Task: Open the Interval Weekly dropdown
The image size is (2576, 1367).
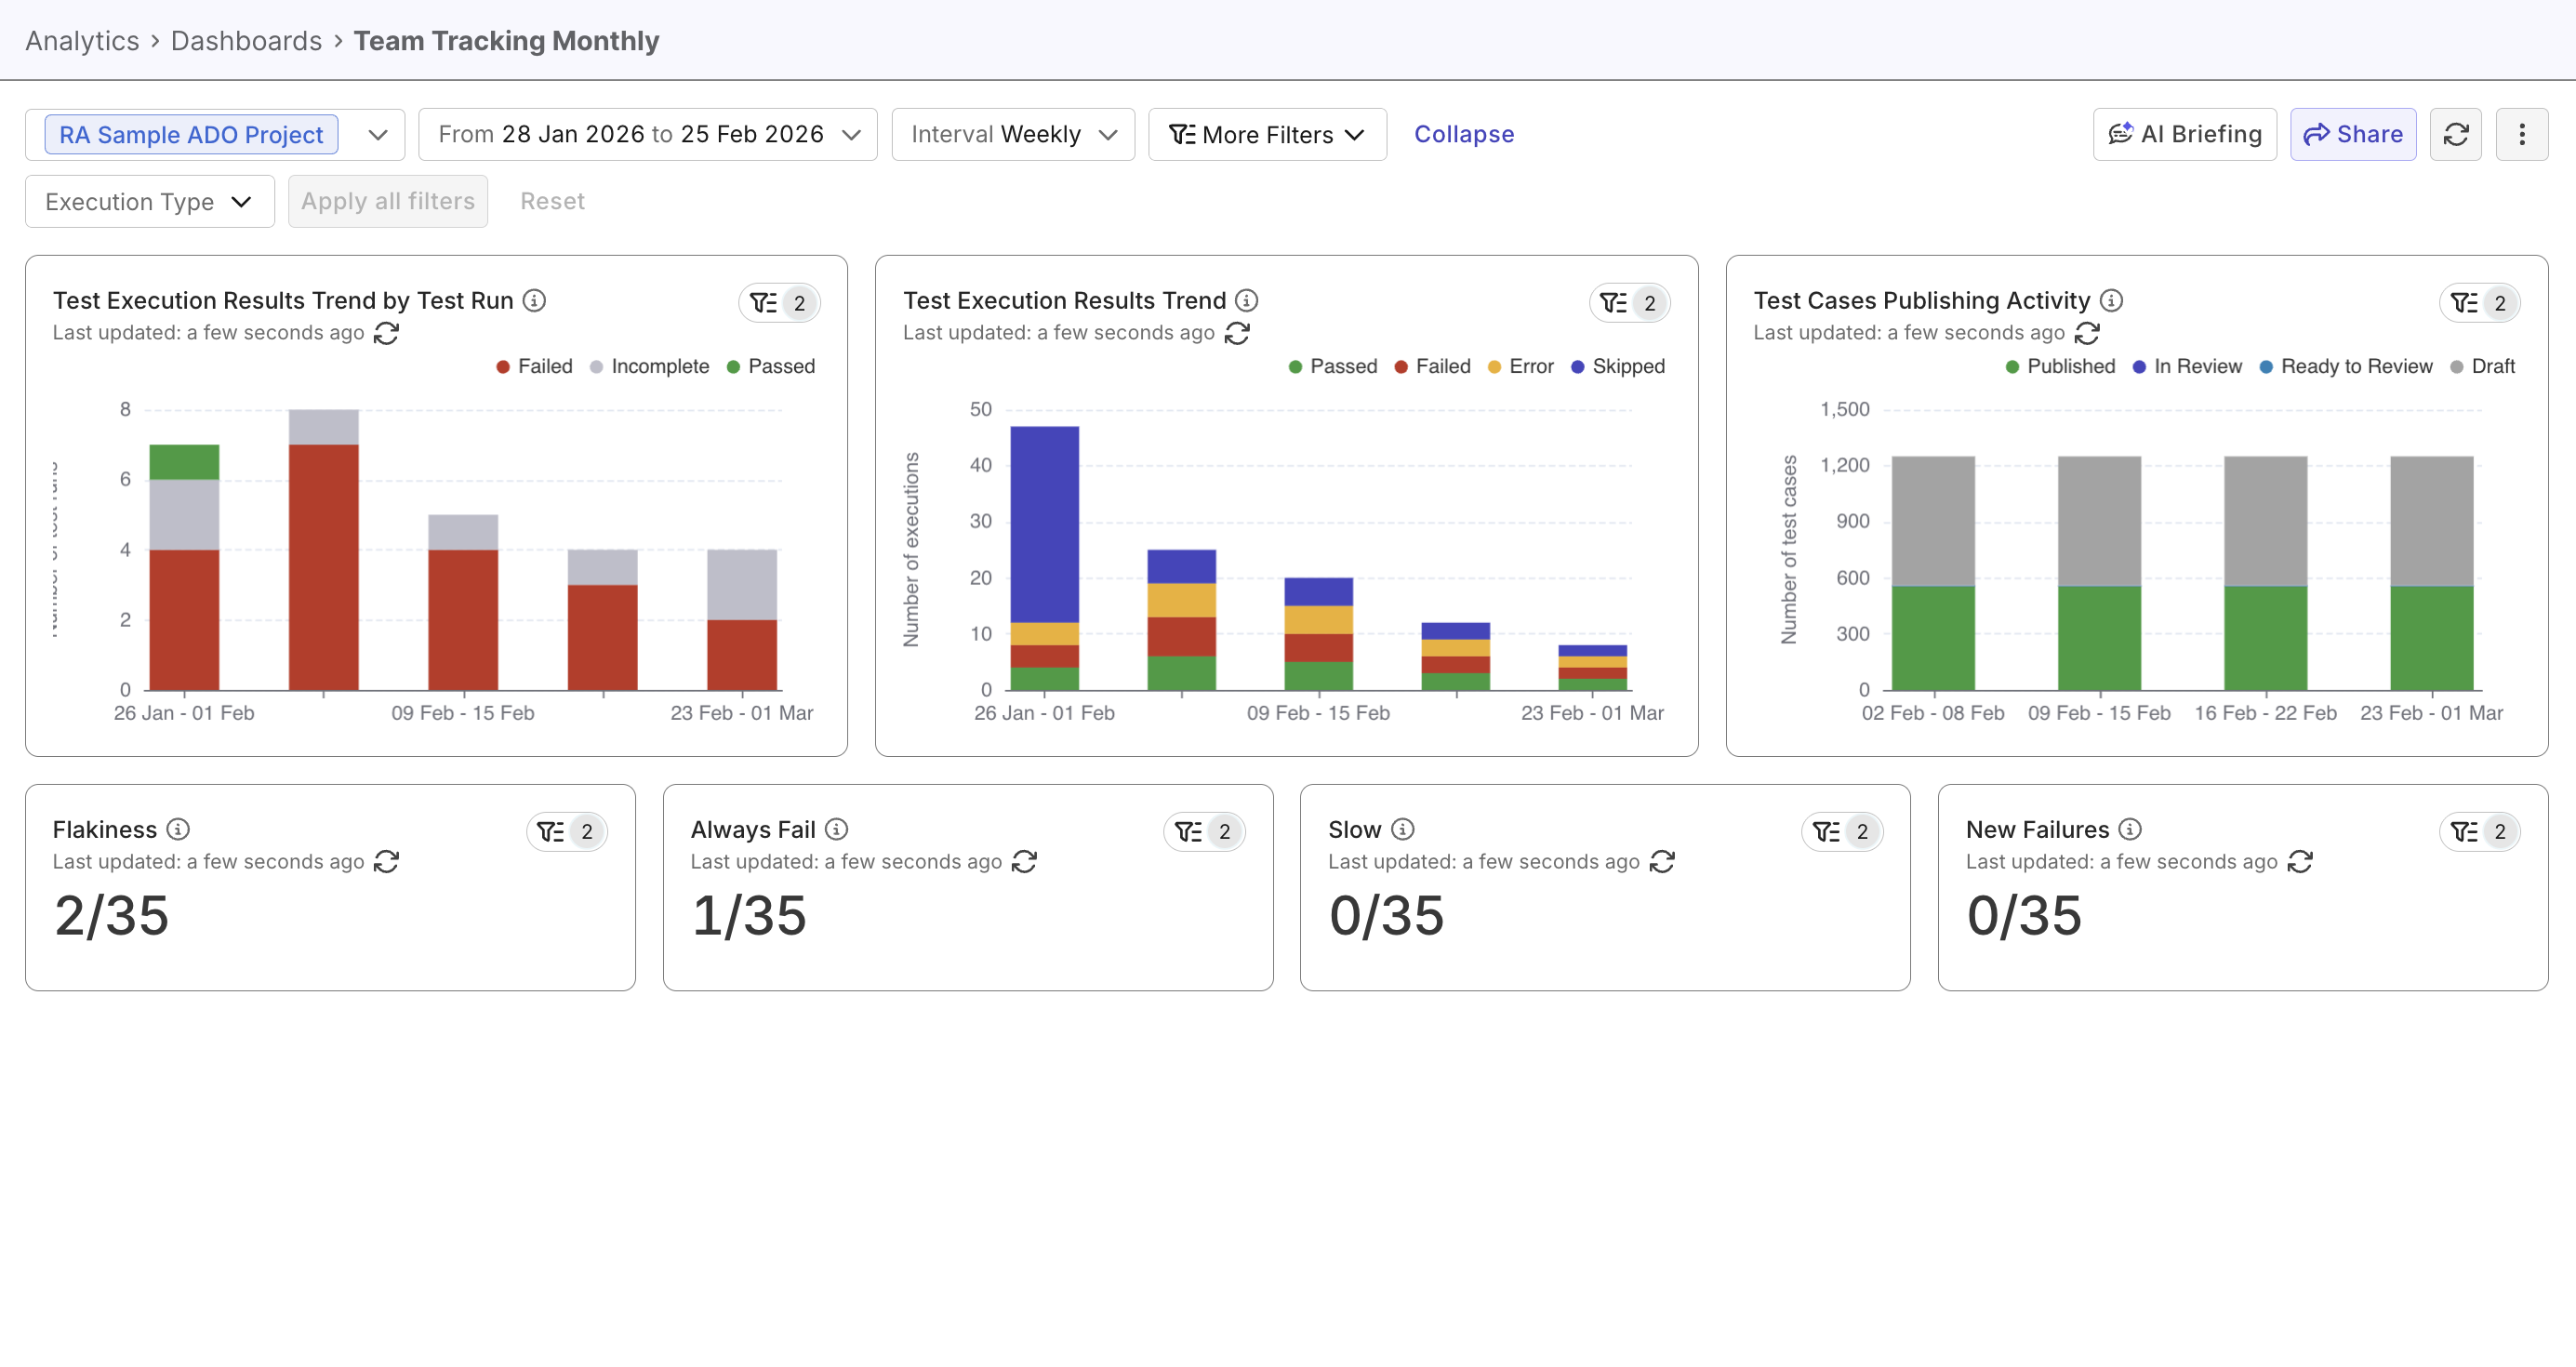Action: coord(1012,133)
